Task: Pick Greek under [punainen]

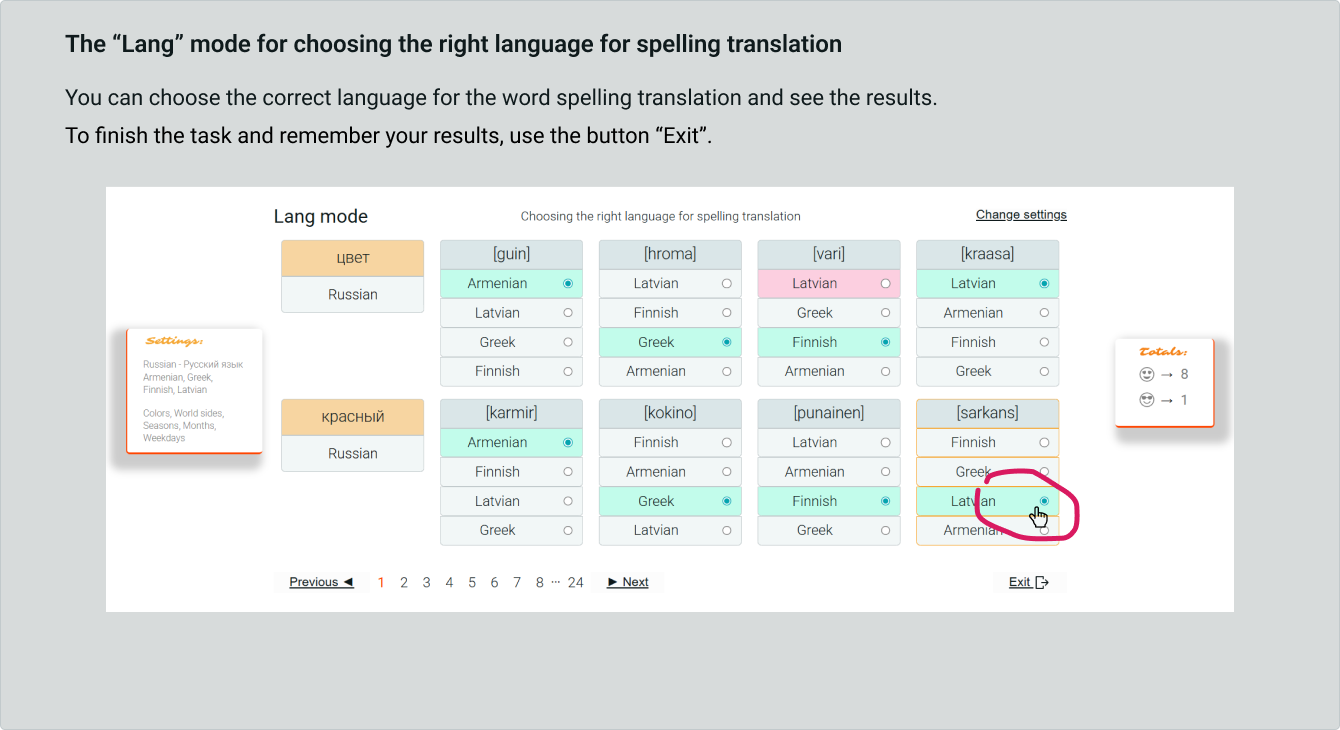Action: pos(829,530)
